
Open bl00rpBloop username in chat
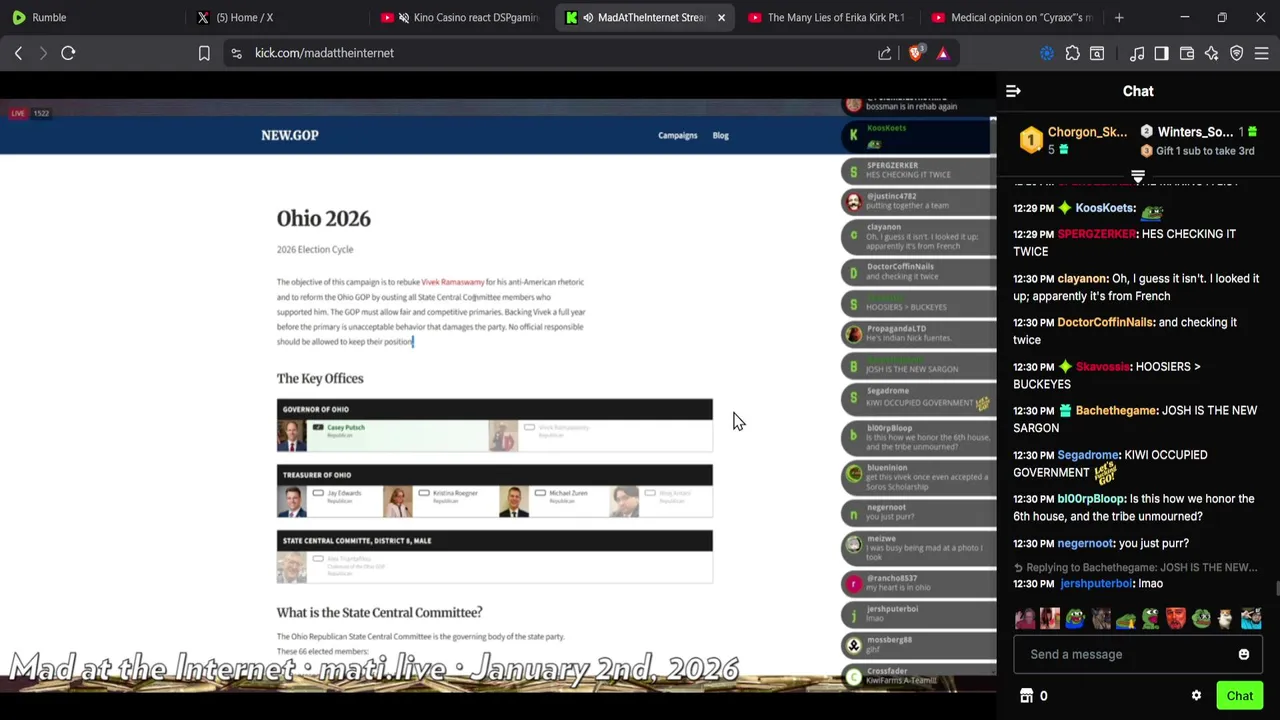(1090, 499)
